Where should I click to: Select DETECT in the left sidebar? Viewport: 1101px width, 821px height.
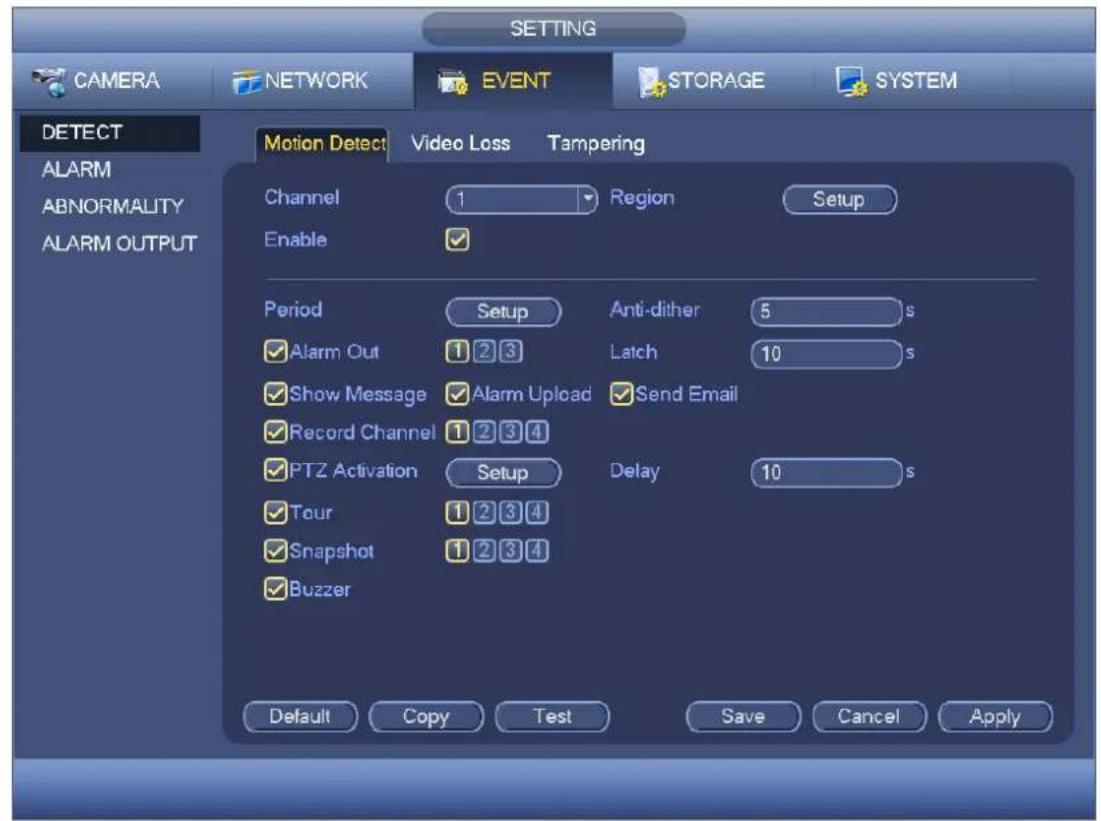[110, 132]
